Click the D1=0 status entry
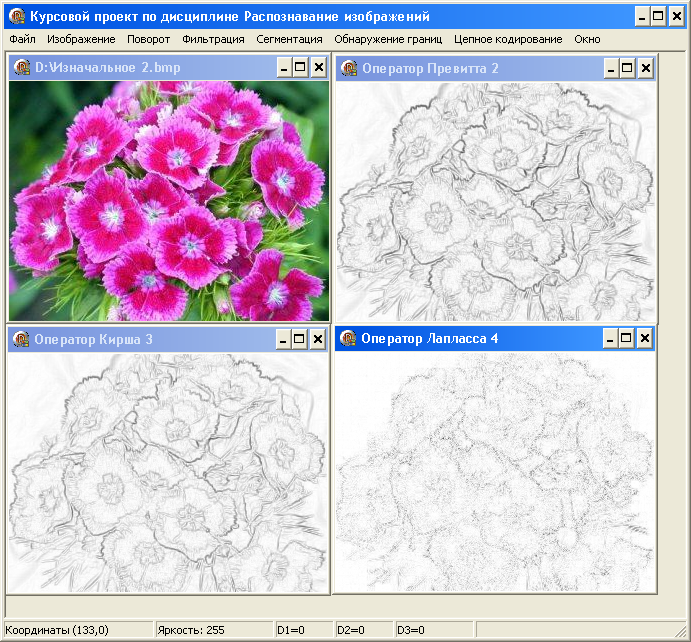 (290, 630)
